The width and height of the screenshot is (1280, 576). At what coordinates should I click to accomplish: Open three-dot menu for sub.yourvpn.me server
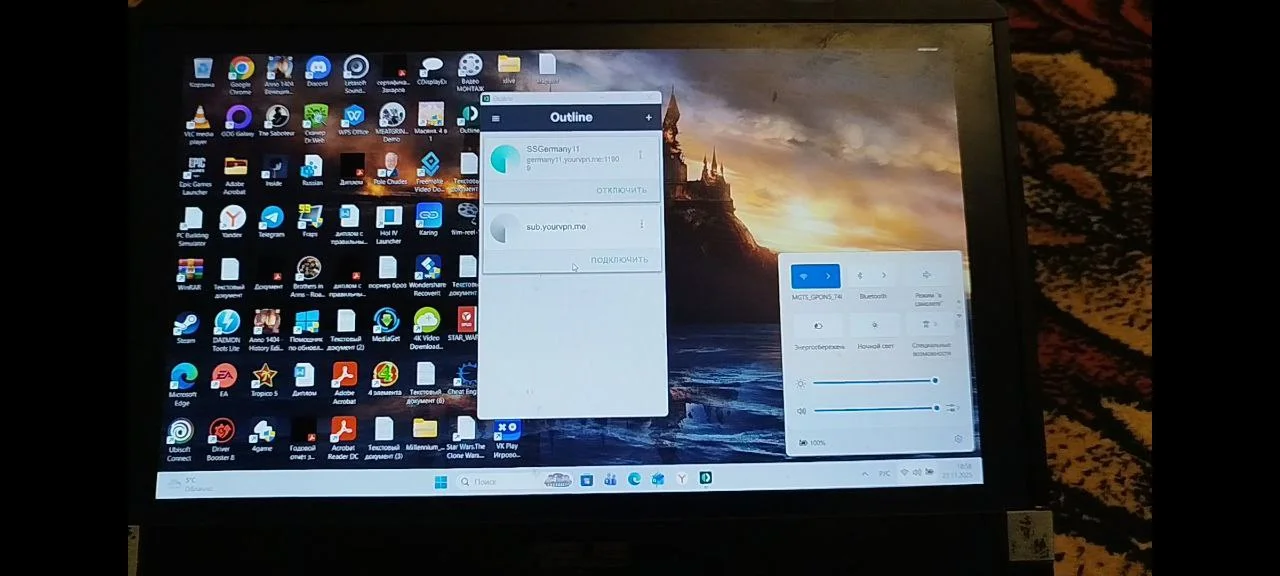[x=642, y=225]
